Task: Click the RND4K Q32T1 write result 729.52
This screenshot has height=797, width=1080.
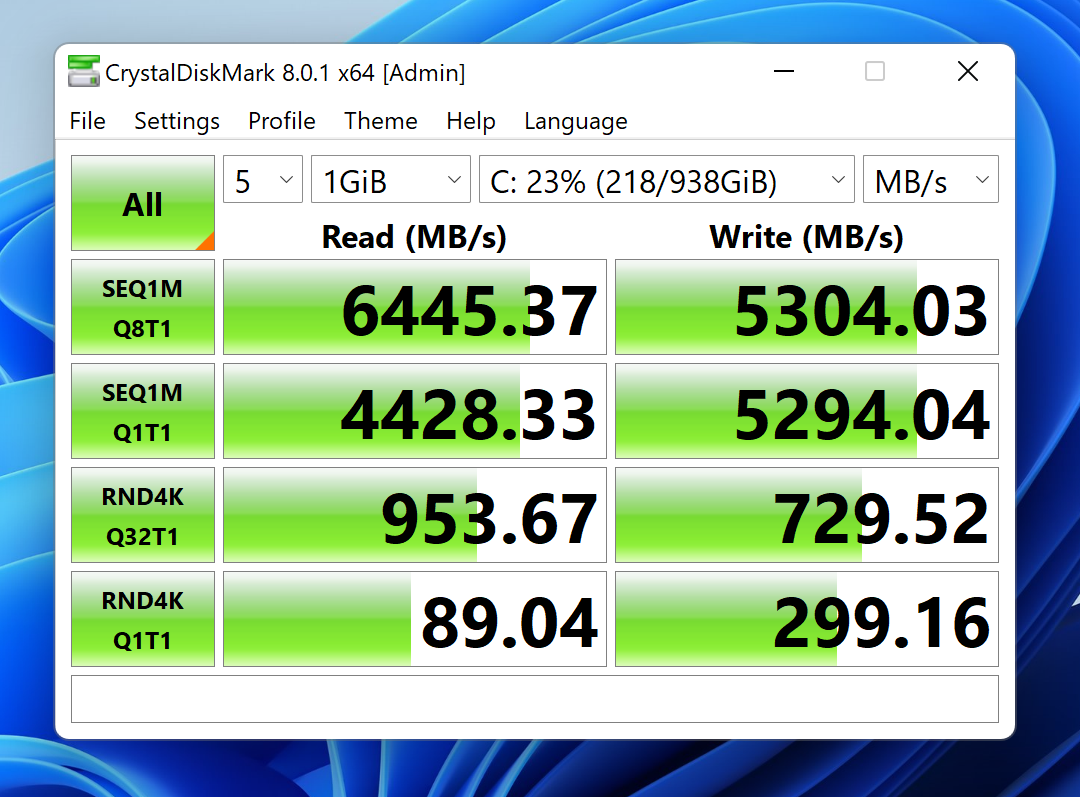Action: point(807,515)
